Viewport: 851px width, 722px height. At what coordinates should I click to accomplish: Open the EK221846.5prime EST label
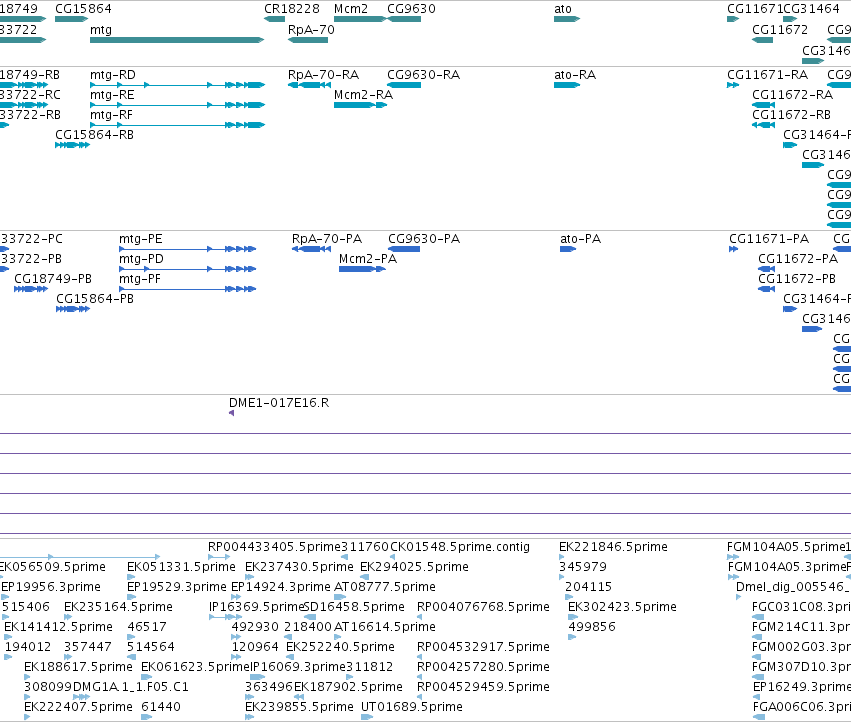613,547
